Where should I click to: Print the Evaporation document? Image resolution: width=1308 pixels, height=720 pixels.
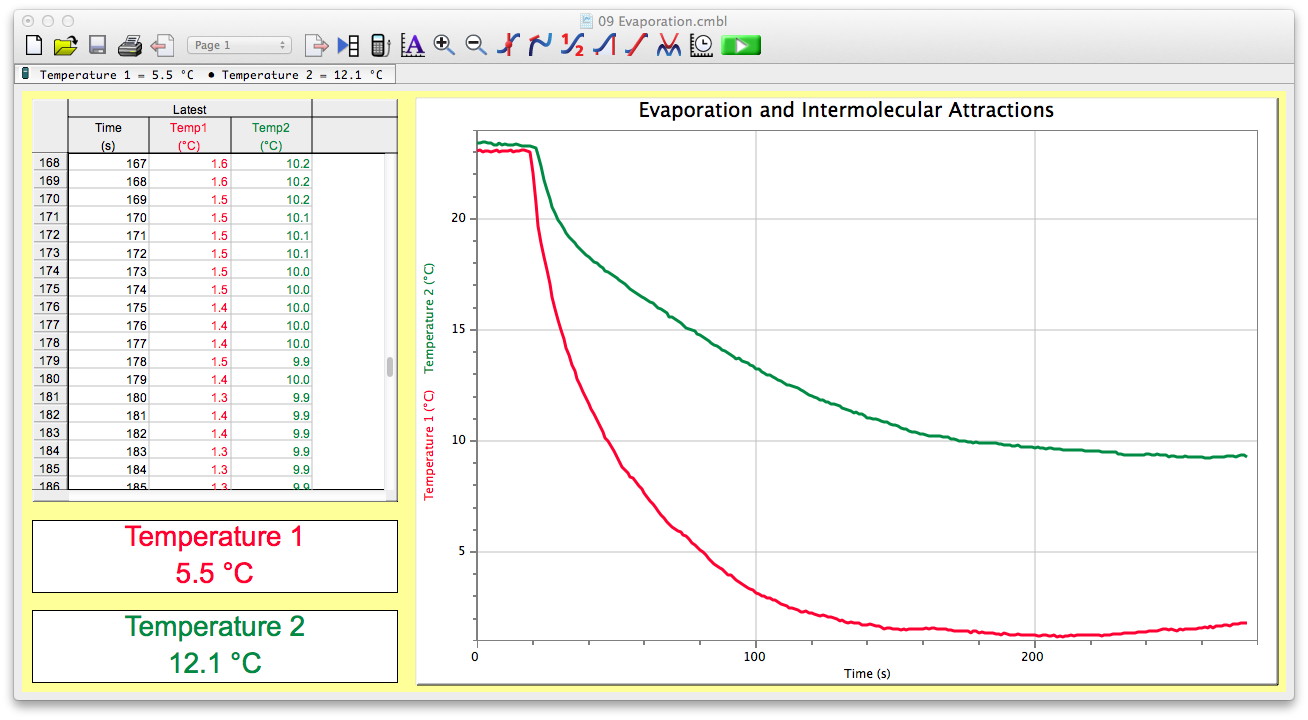(x=130, y=44)
